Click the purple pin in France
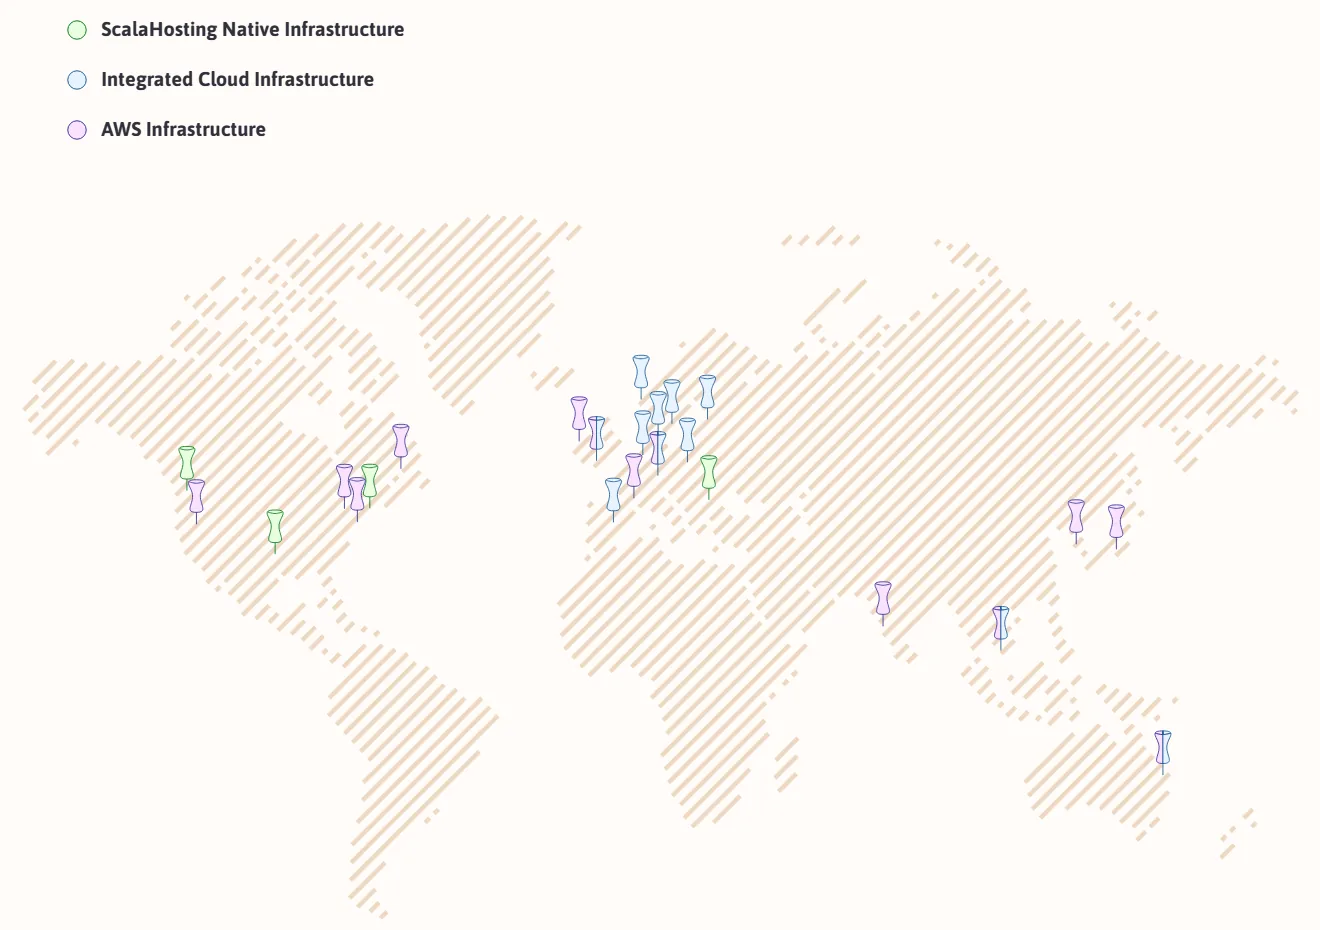Image resolution: width=1320 pixels, height=930 pixels. coord(634,473)
